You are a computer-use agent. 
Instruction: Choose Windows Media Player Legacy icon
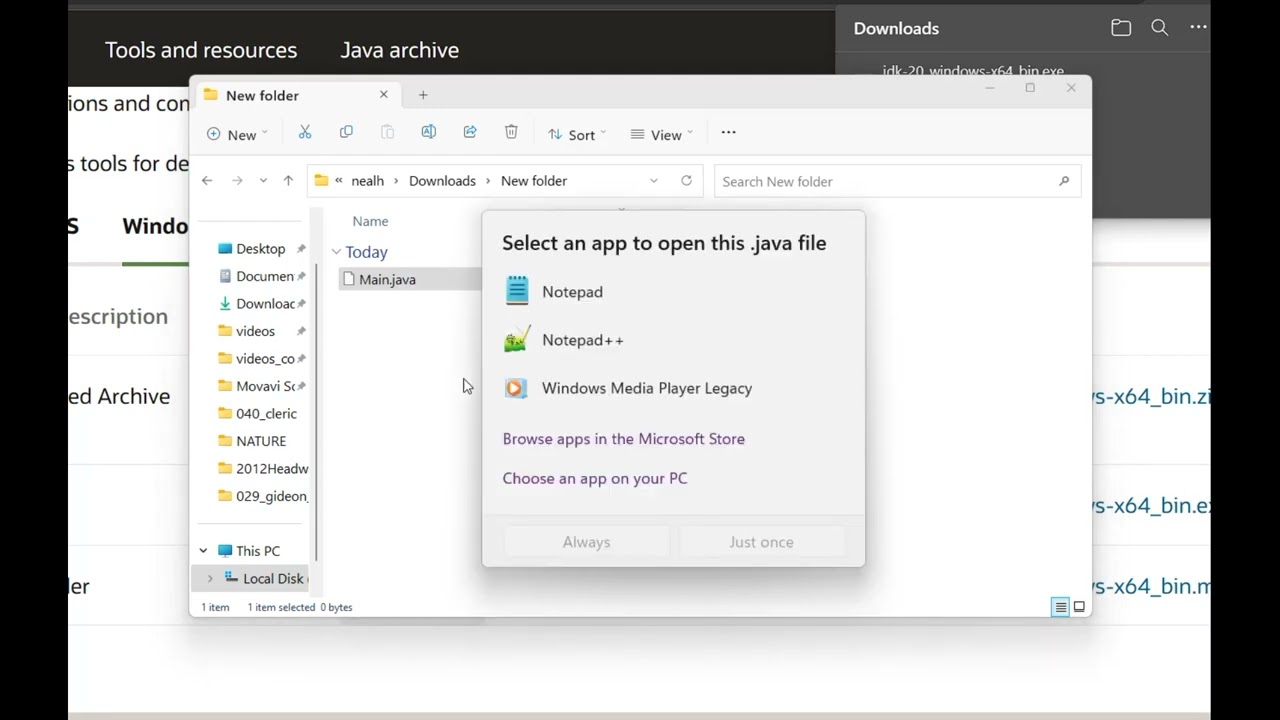pos(516,388)
